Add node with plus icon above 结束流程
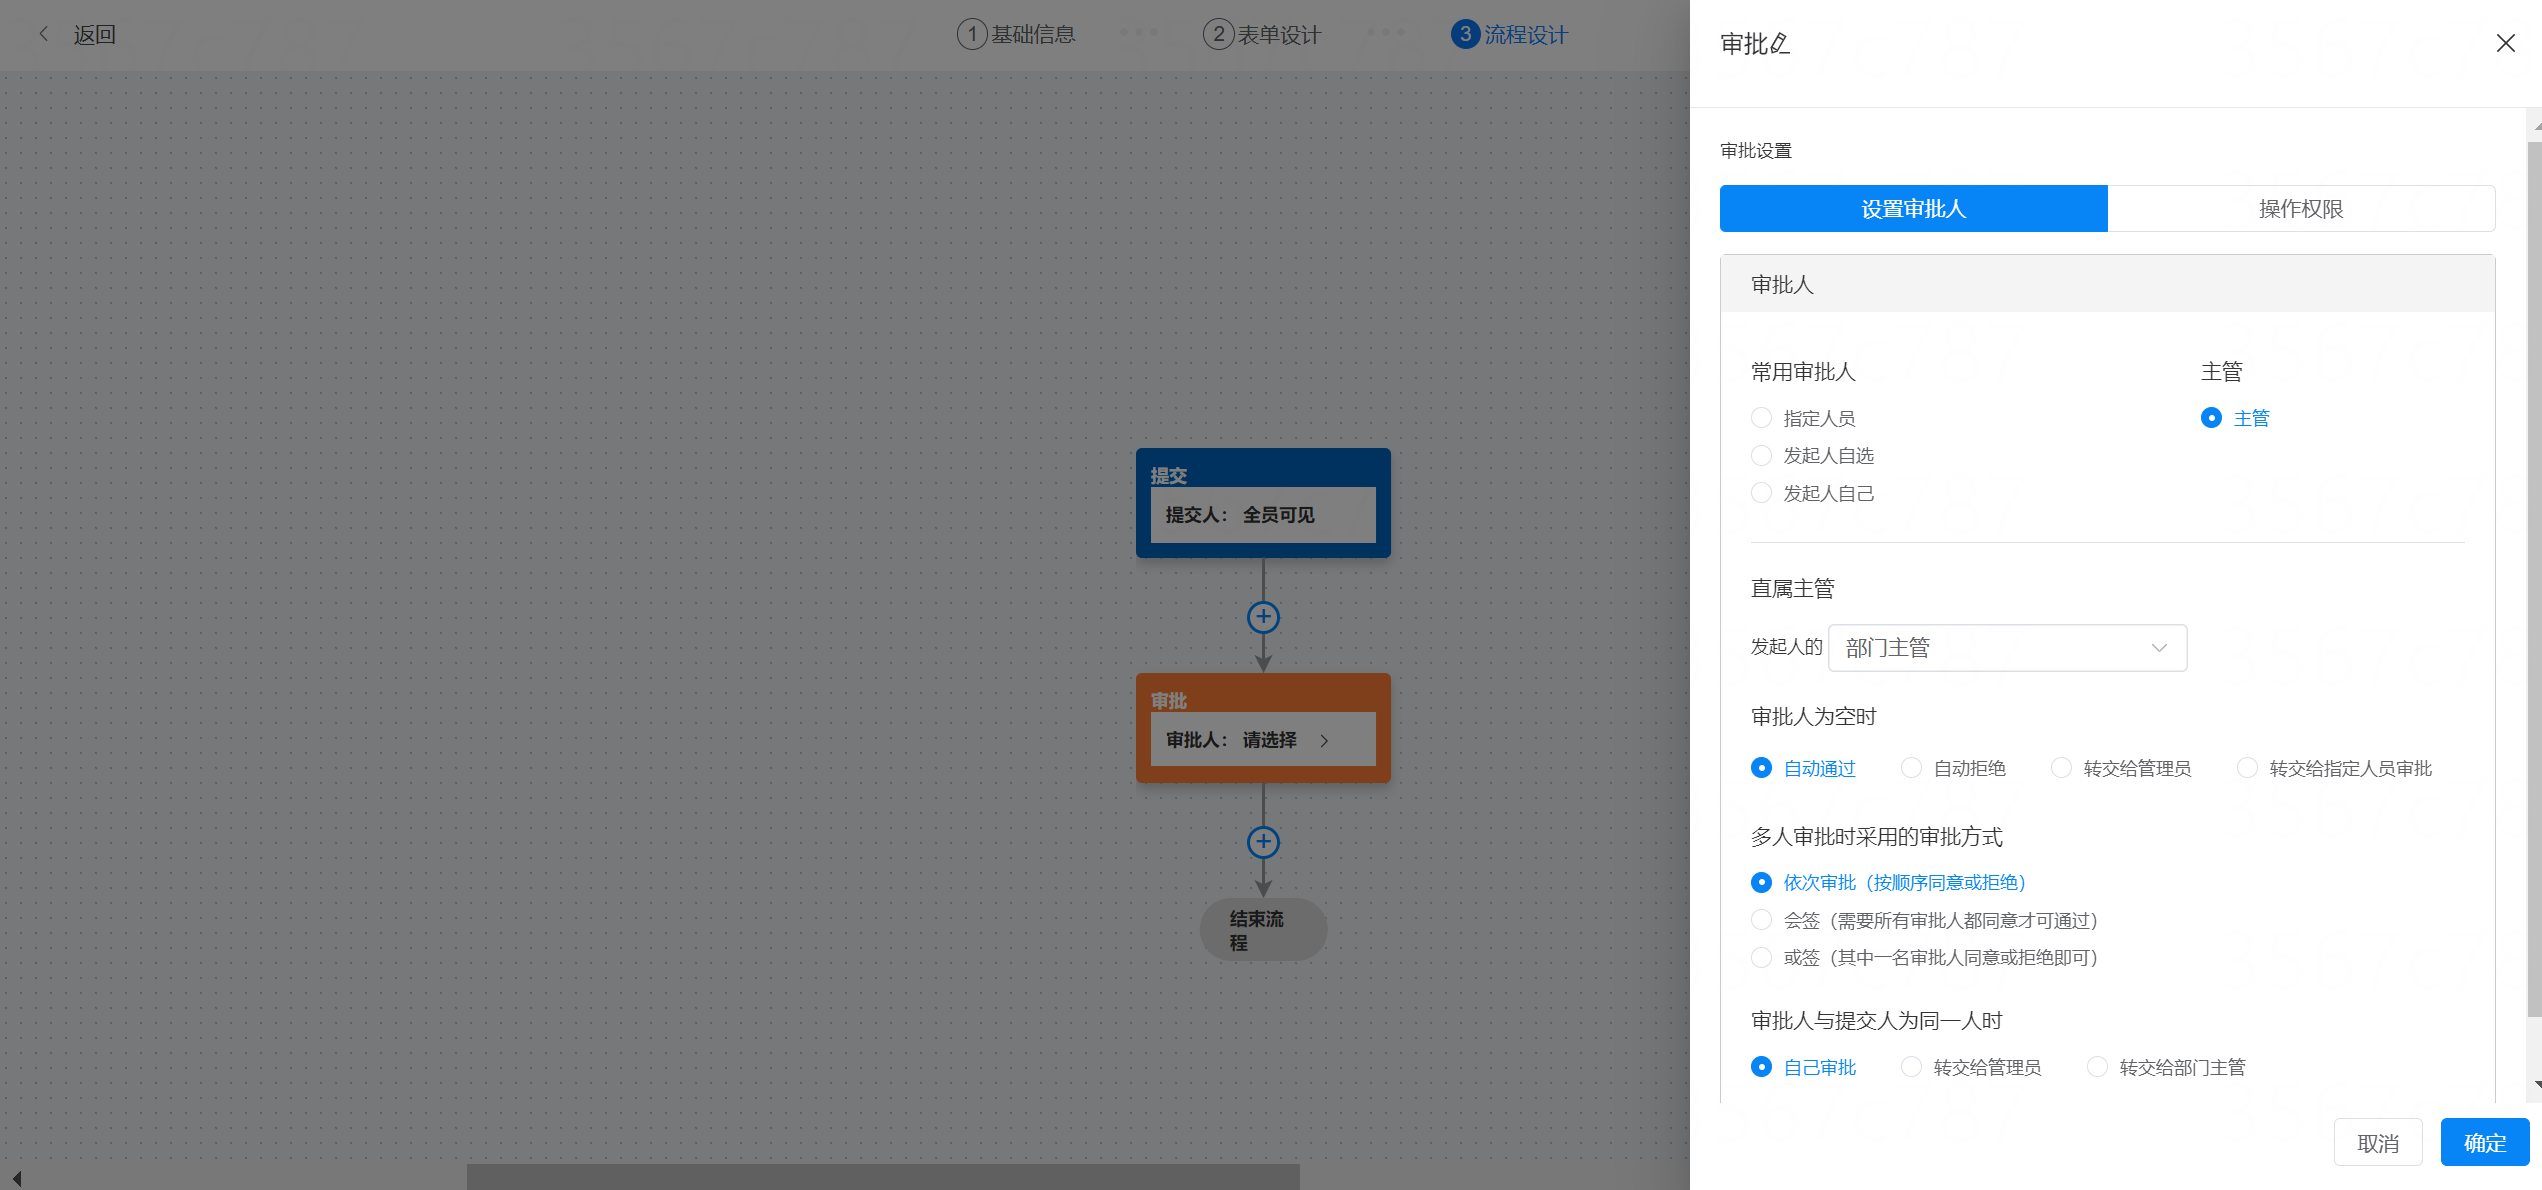The height and width of the screenshot is (1190, 2542). [1263, 842]
